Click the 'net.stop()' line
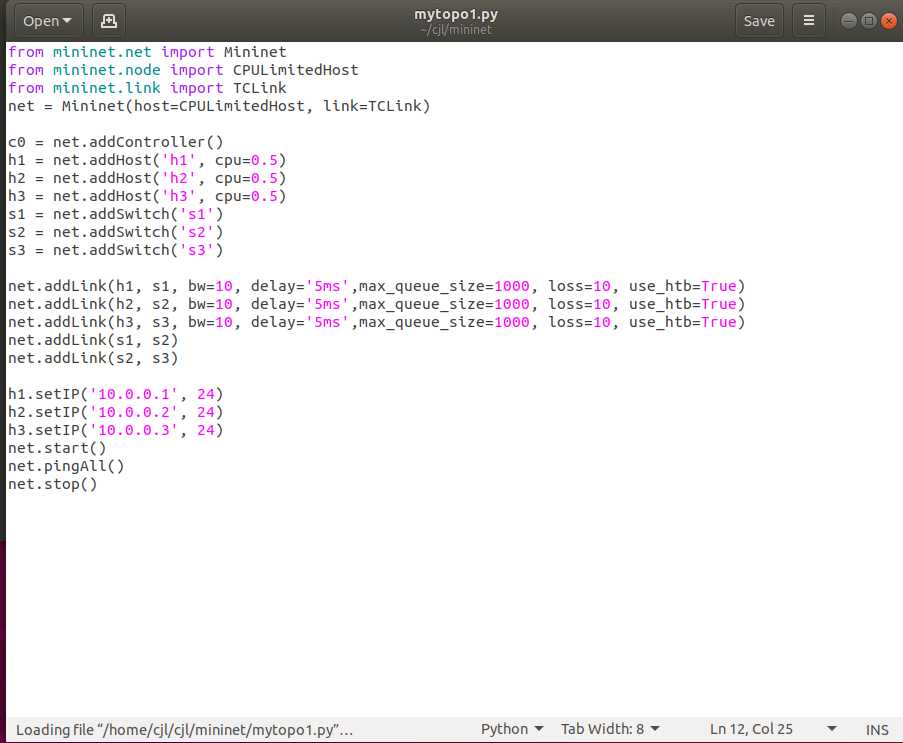903x743 pixels. (x=52, y=484)
